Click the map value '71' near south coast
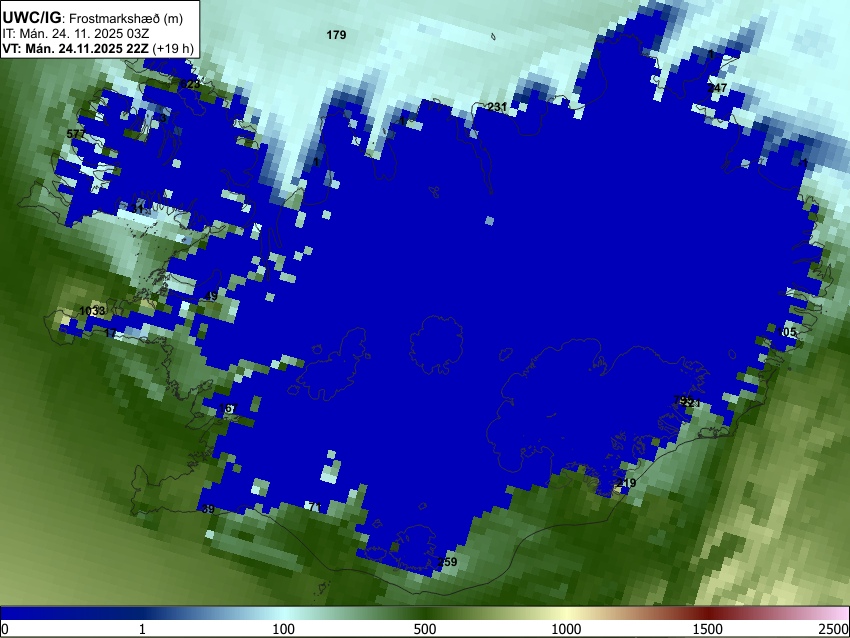This screenshot has height=638, width=850. [x=315, y=507]
